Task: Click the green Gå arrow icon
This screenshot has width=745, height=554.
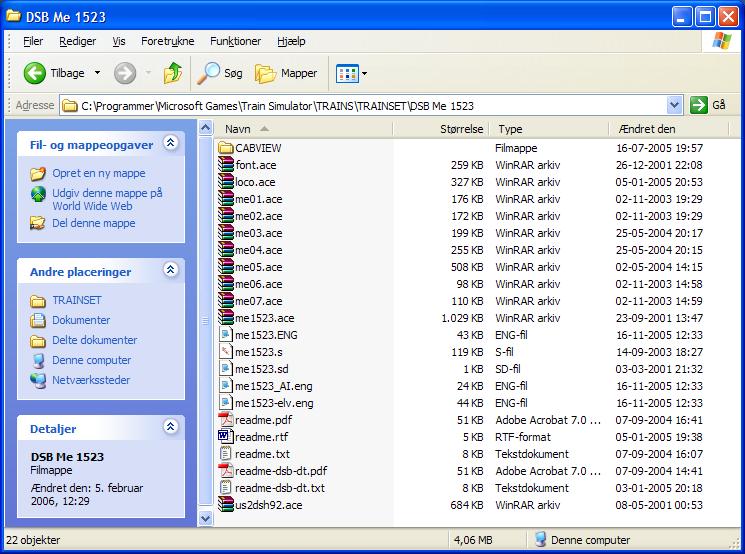Action: [x=698, y=105]
